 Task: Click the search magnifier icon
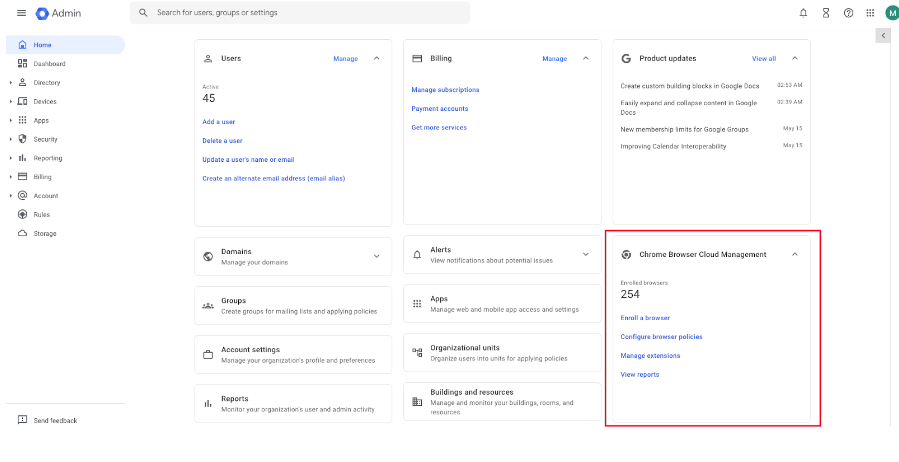click(143, 13)
